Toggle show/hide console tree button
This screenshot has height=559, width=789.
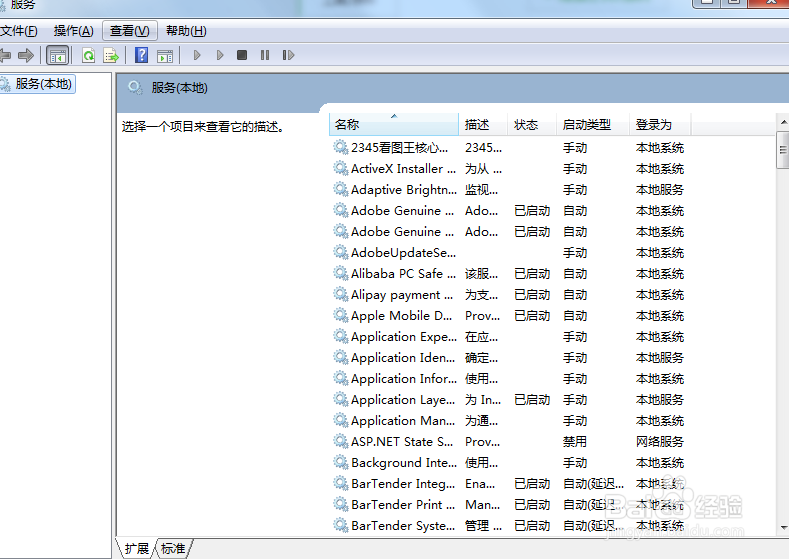pyautogui.click(x=57, y=55)
